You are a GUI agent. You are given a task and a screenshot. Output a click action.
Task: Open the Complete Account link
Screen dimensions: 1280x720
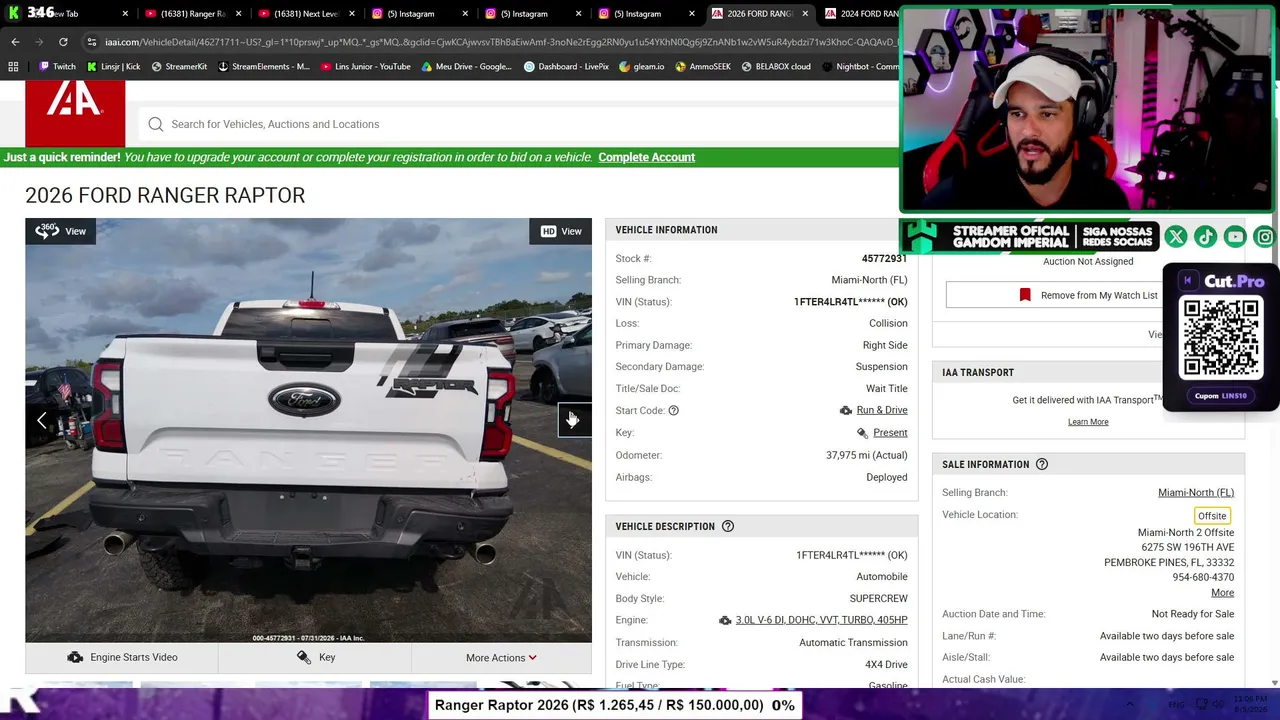(x=646, y=157)
